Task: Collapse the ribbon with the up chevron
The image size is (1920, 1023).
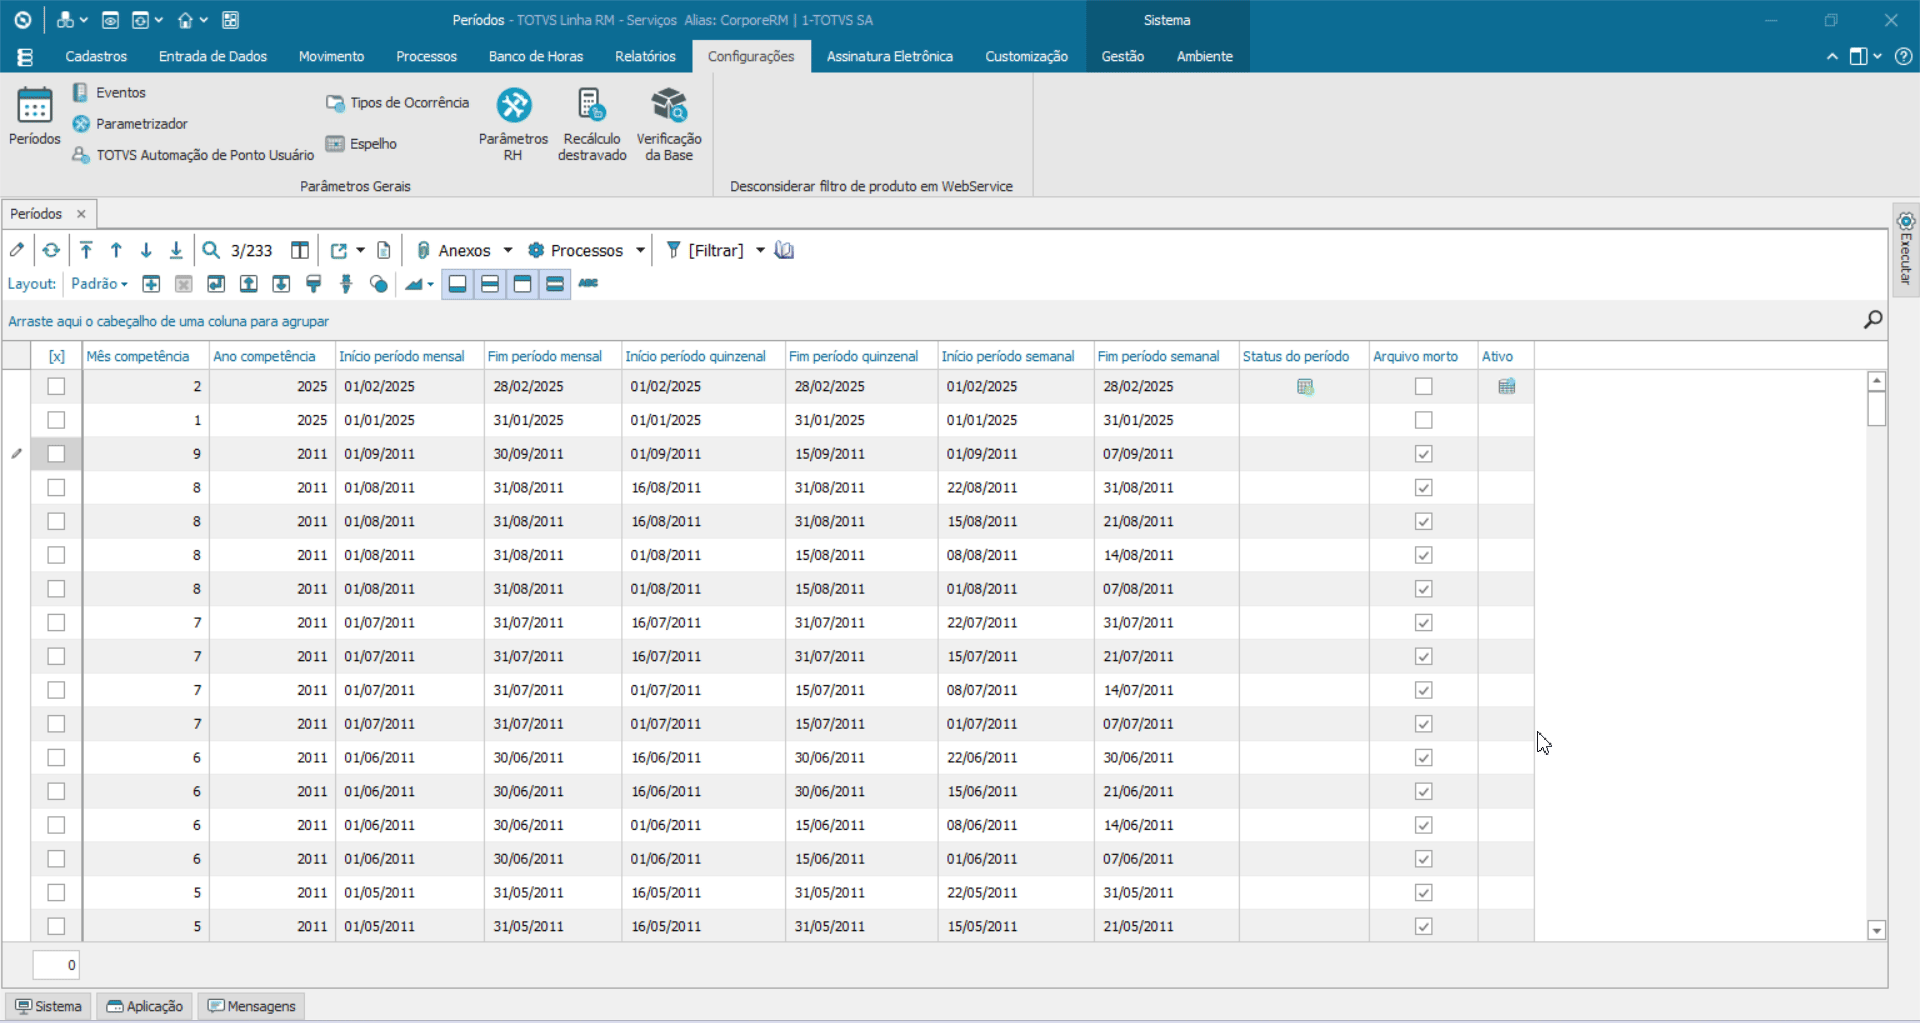Action: [x=1832, y=57]
